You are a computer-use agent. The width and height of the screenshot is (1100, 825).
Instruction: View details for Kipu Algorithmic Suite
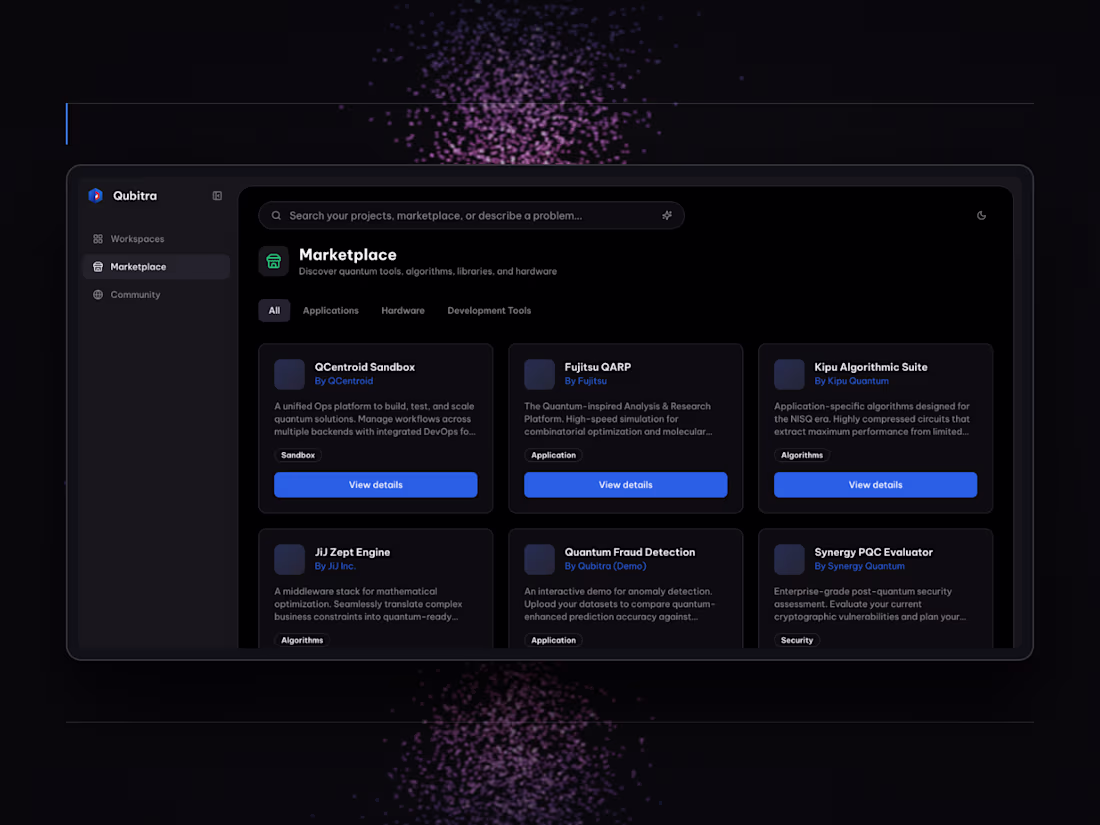[876, 485]
